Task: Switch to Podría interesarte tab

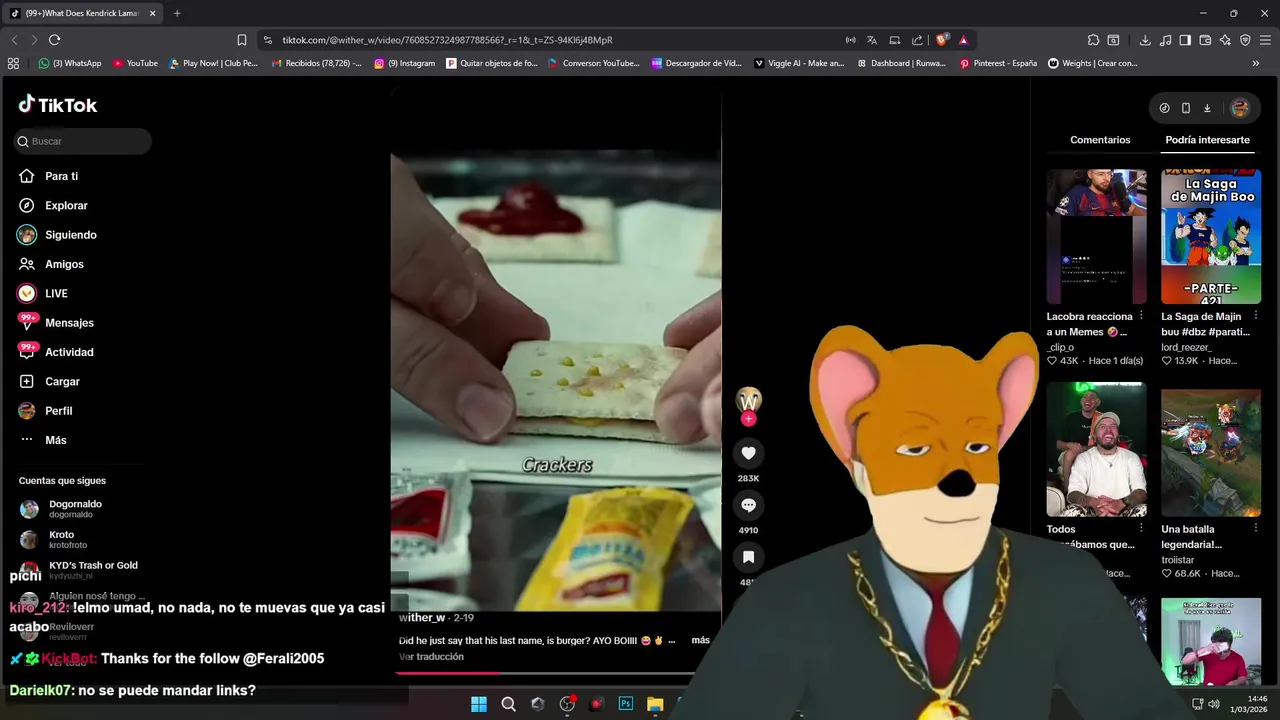Action: tap(1207, 140)
